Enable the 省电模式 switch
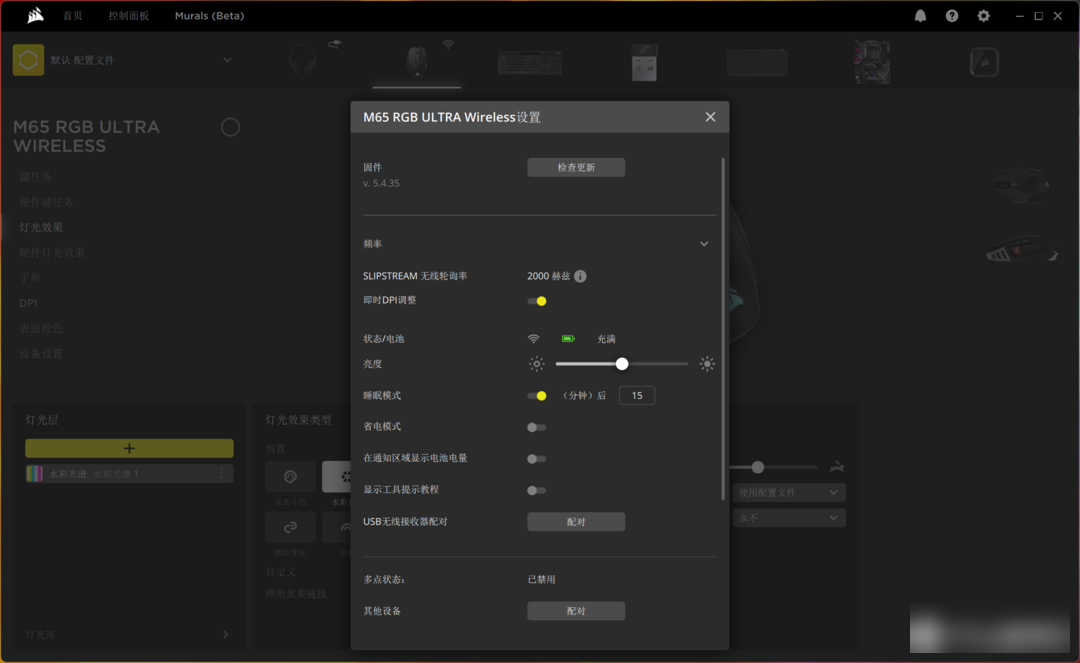Viewport: 1080px width, 663px height. [x=537, y=428]
